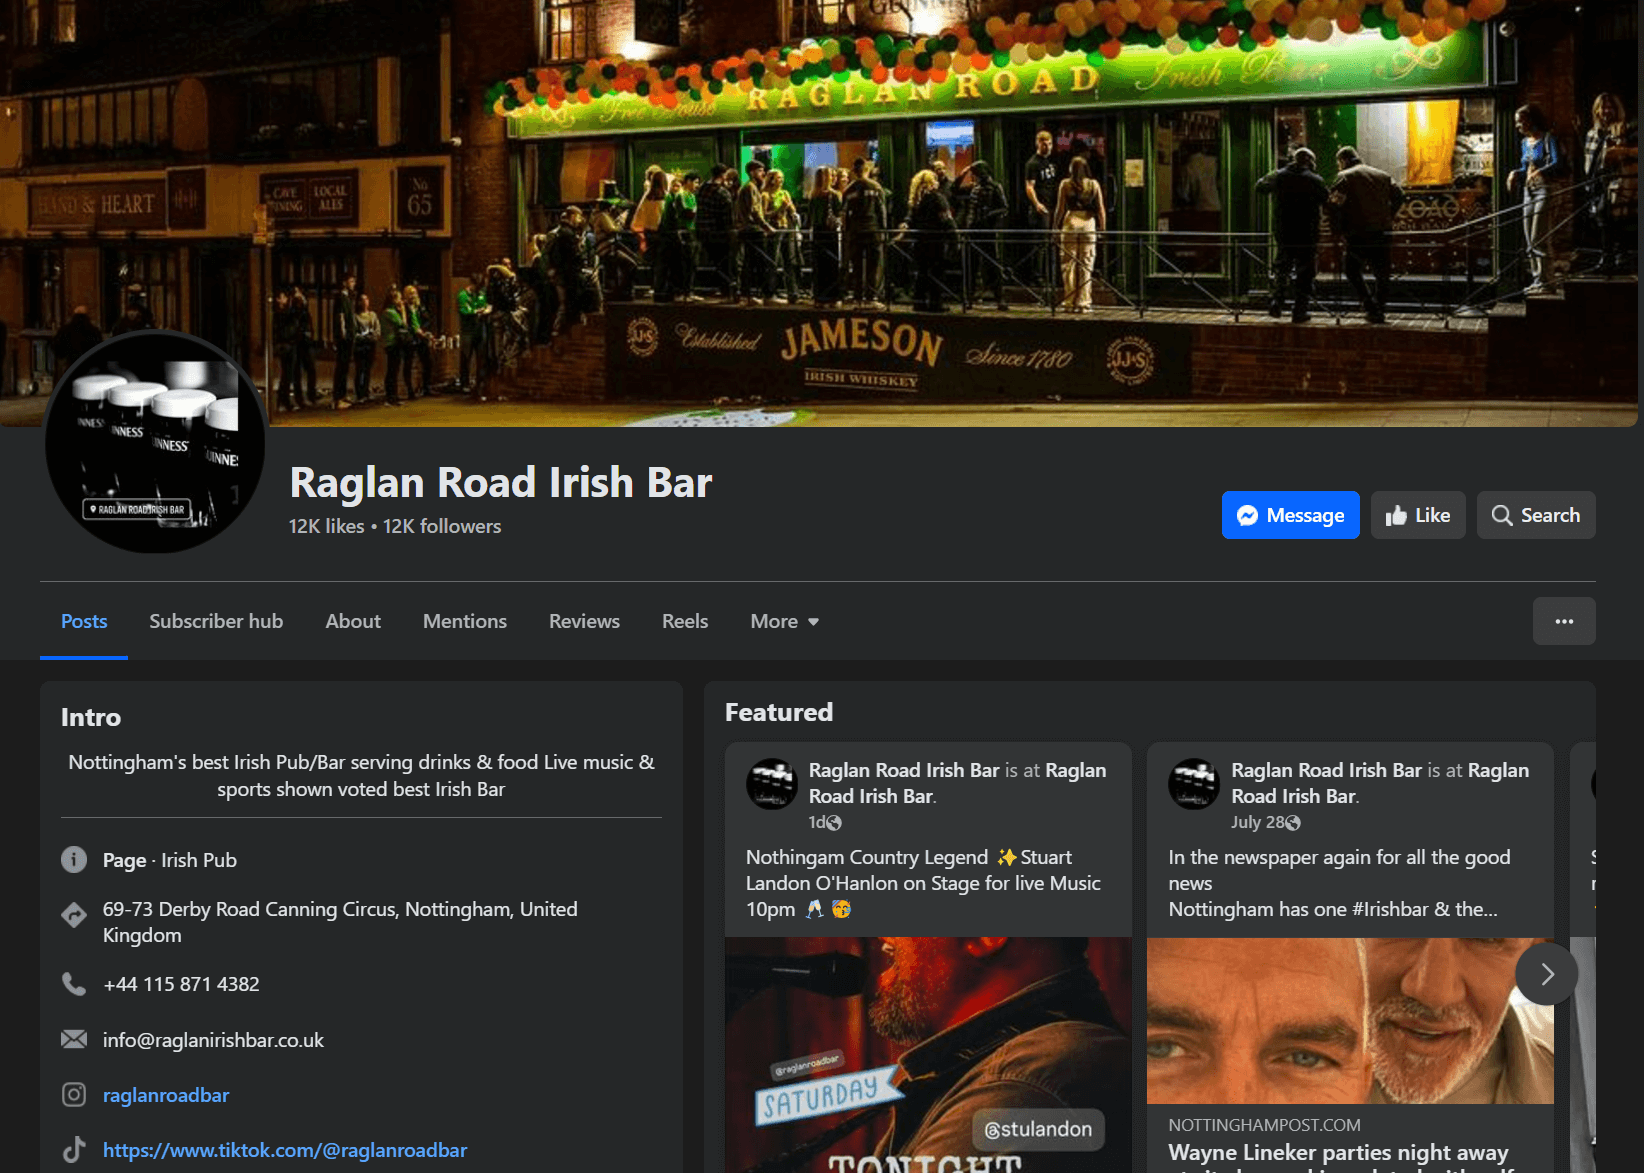
Task: Expand the Featured carousel with the right arrow
Action: pos(1545,973)
